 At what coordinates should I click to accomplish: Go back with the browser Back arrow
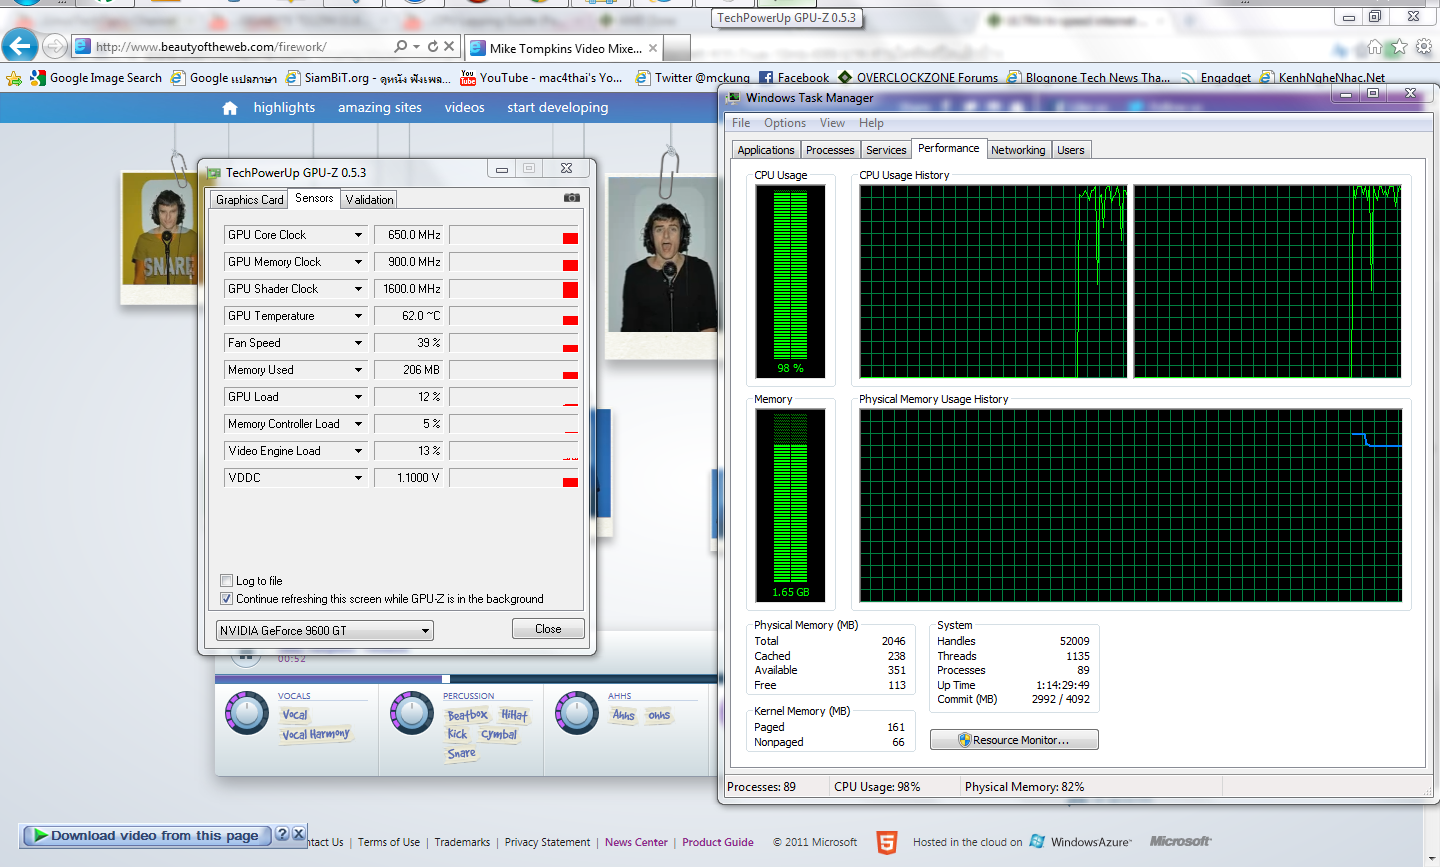20,46
